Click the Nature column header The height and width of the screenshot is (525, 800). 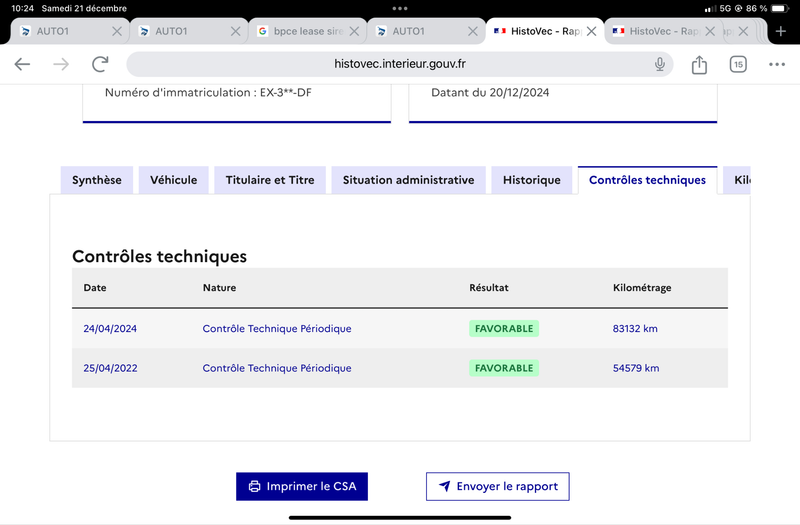click(x=219, y=288)
